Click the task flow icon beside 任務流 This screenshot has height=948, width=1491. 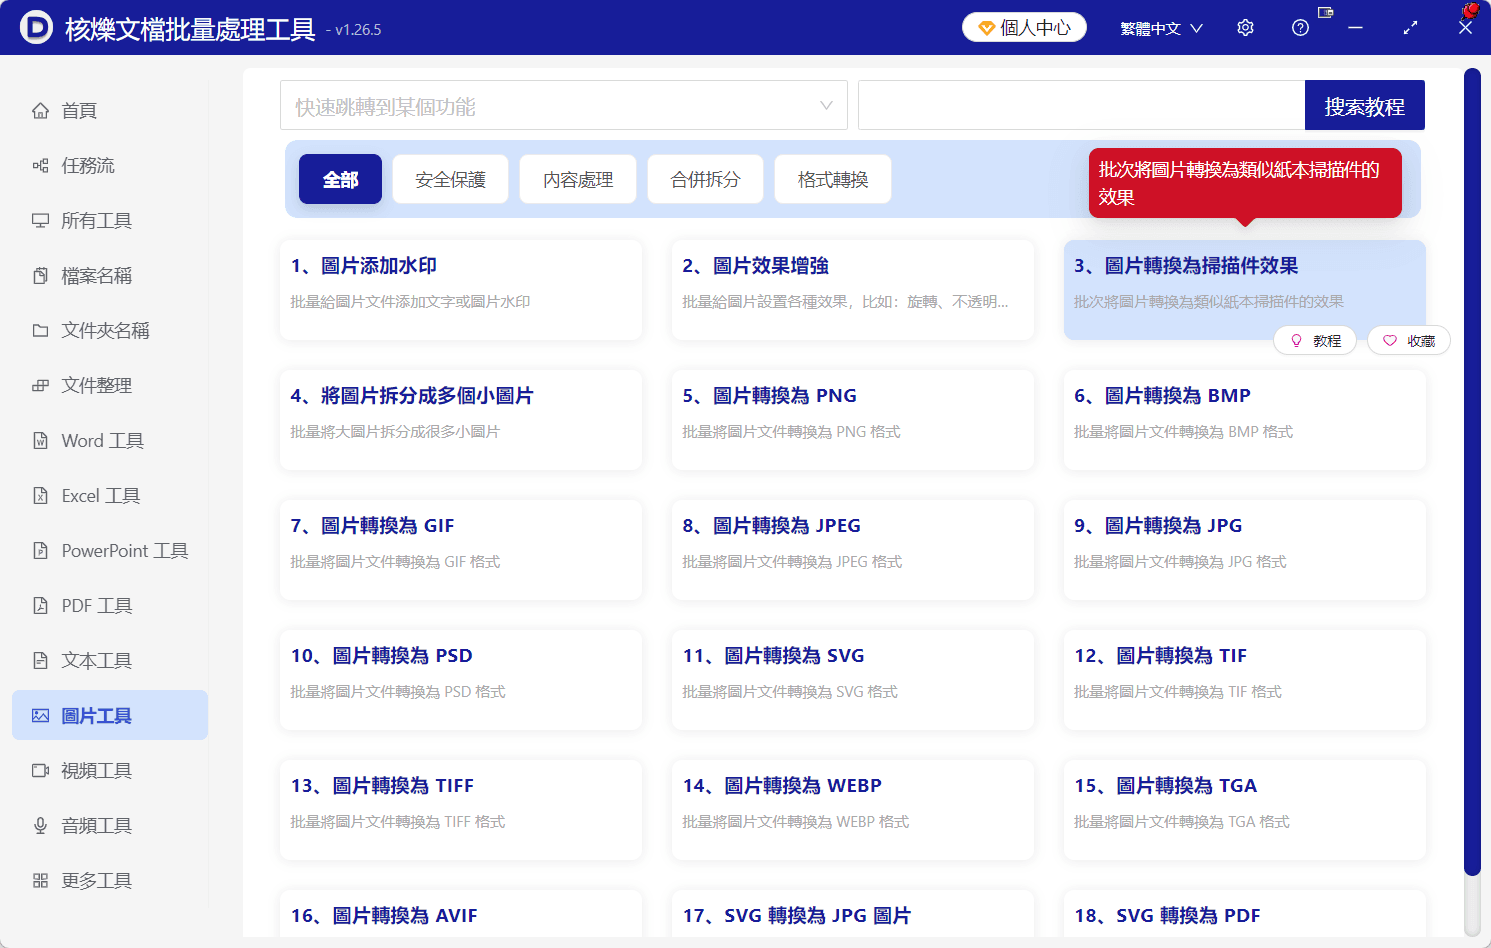click(x=40, y=166)
